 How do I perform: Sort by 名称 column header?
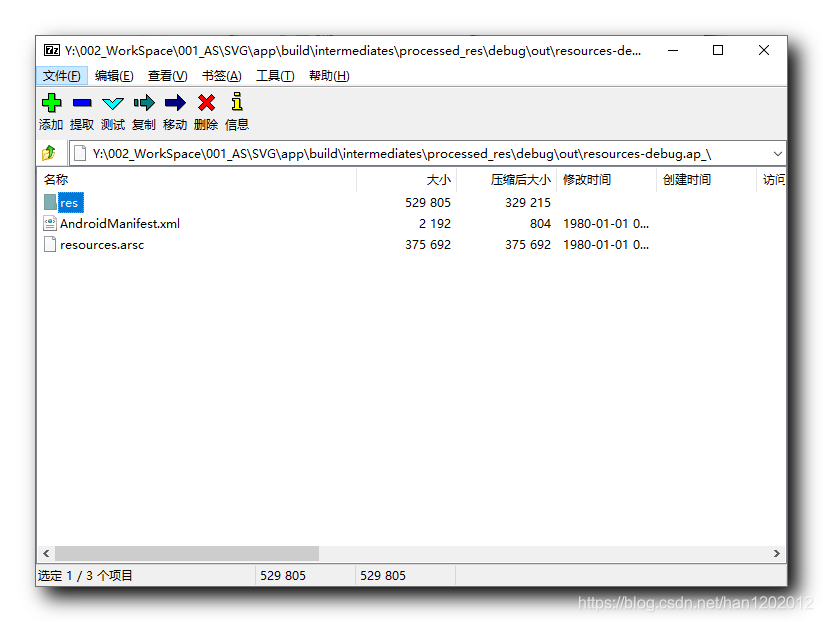pyautogui.click(x=197, y=180)
